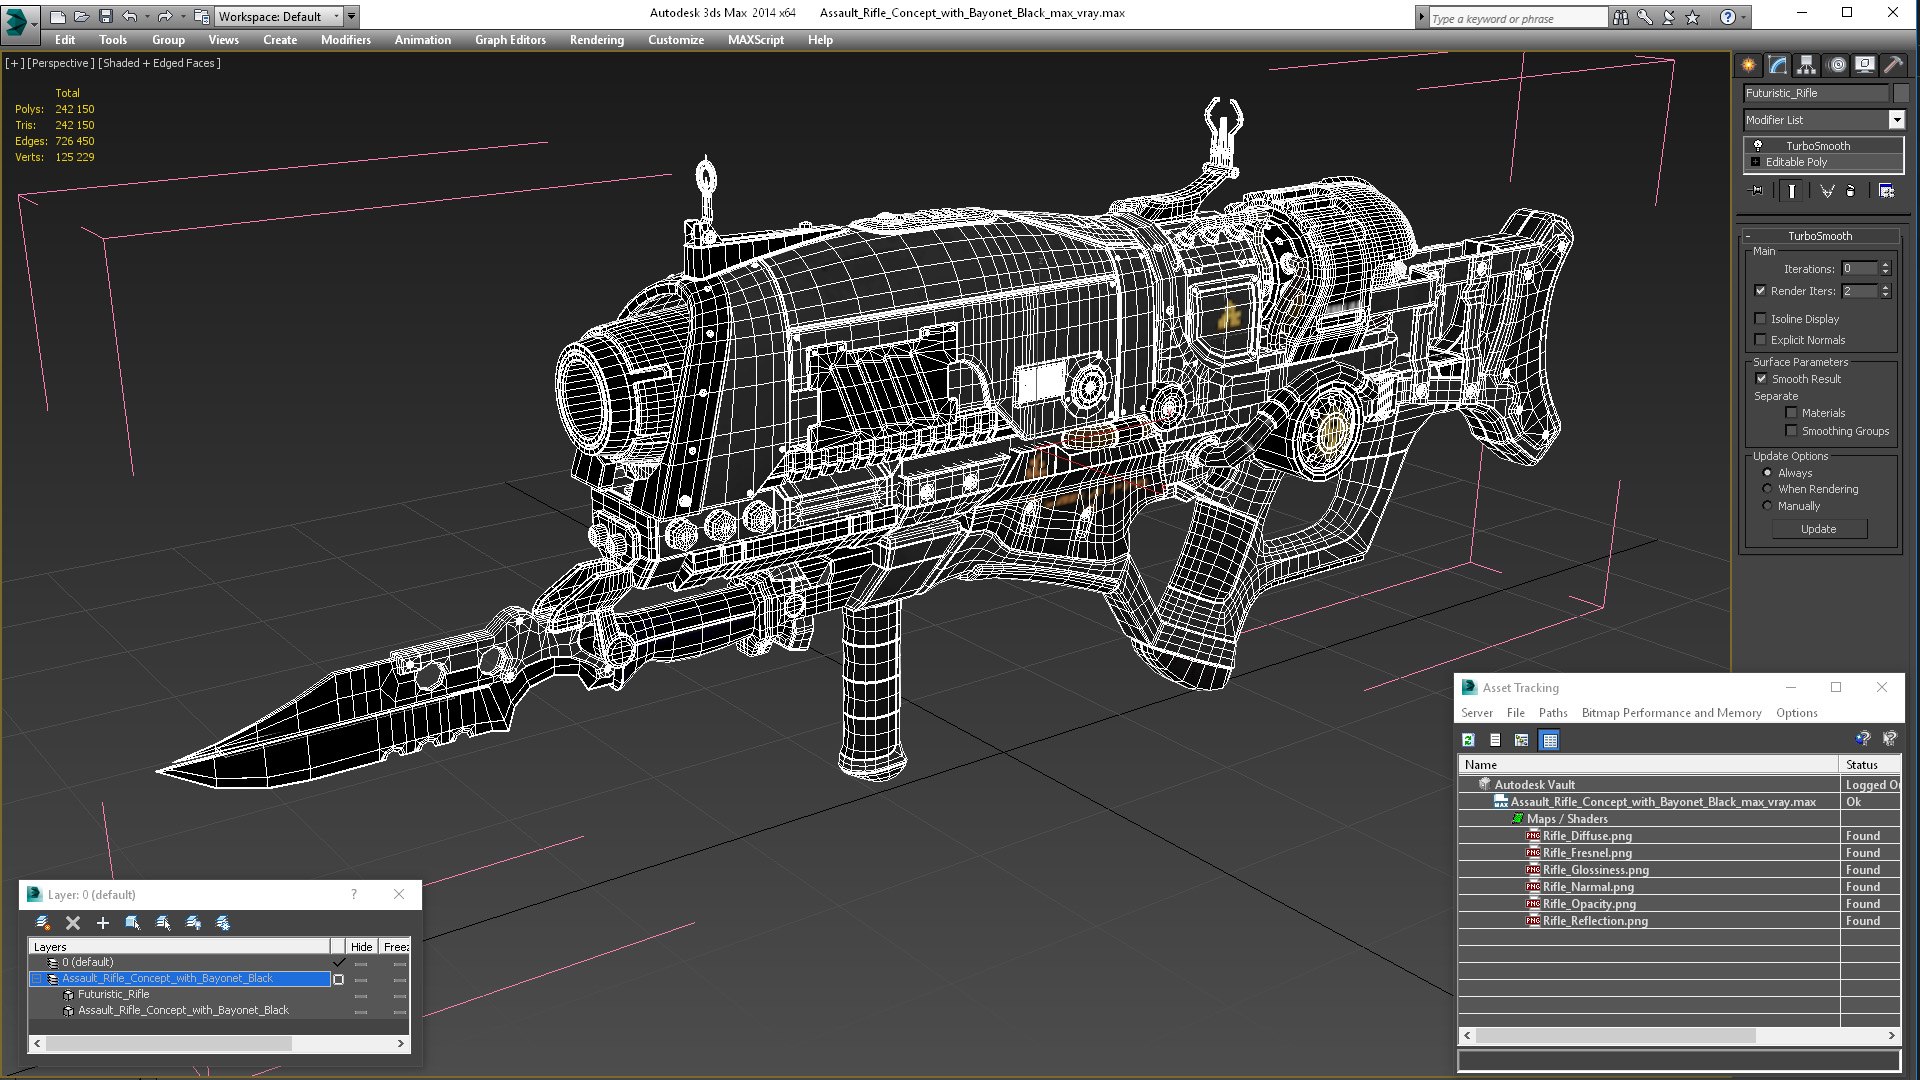Click Make Unique icon below modifier stack

pyautogui.click(x=1827, y=191)
